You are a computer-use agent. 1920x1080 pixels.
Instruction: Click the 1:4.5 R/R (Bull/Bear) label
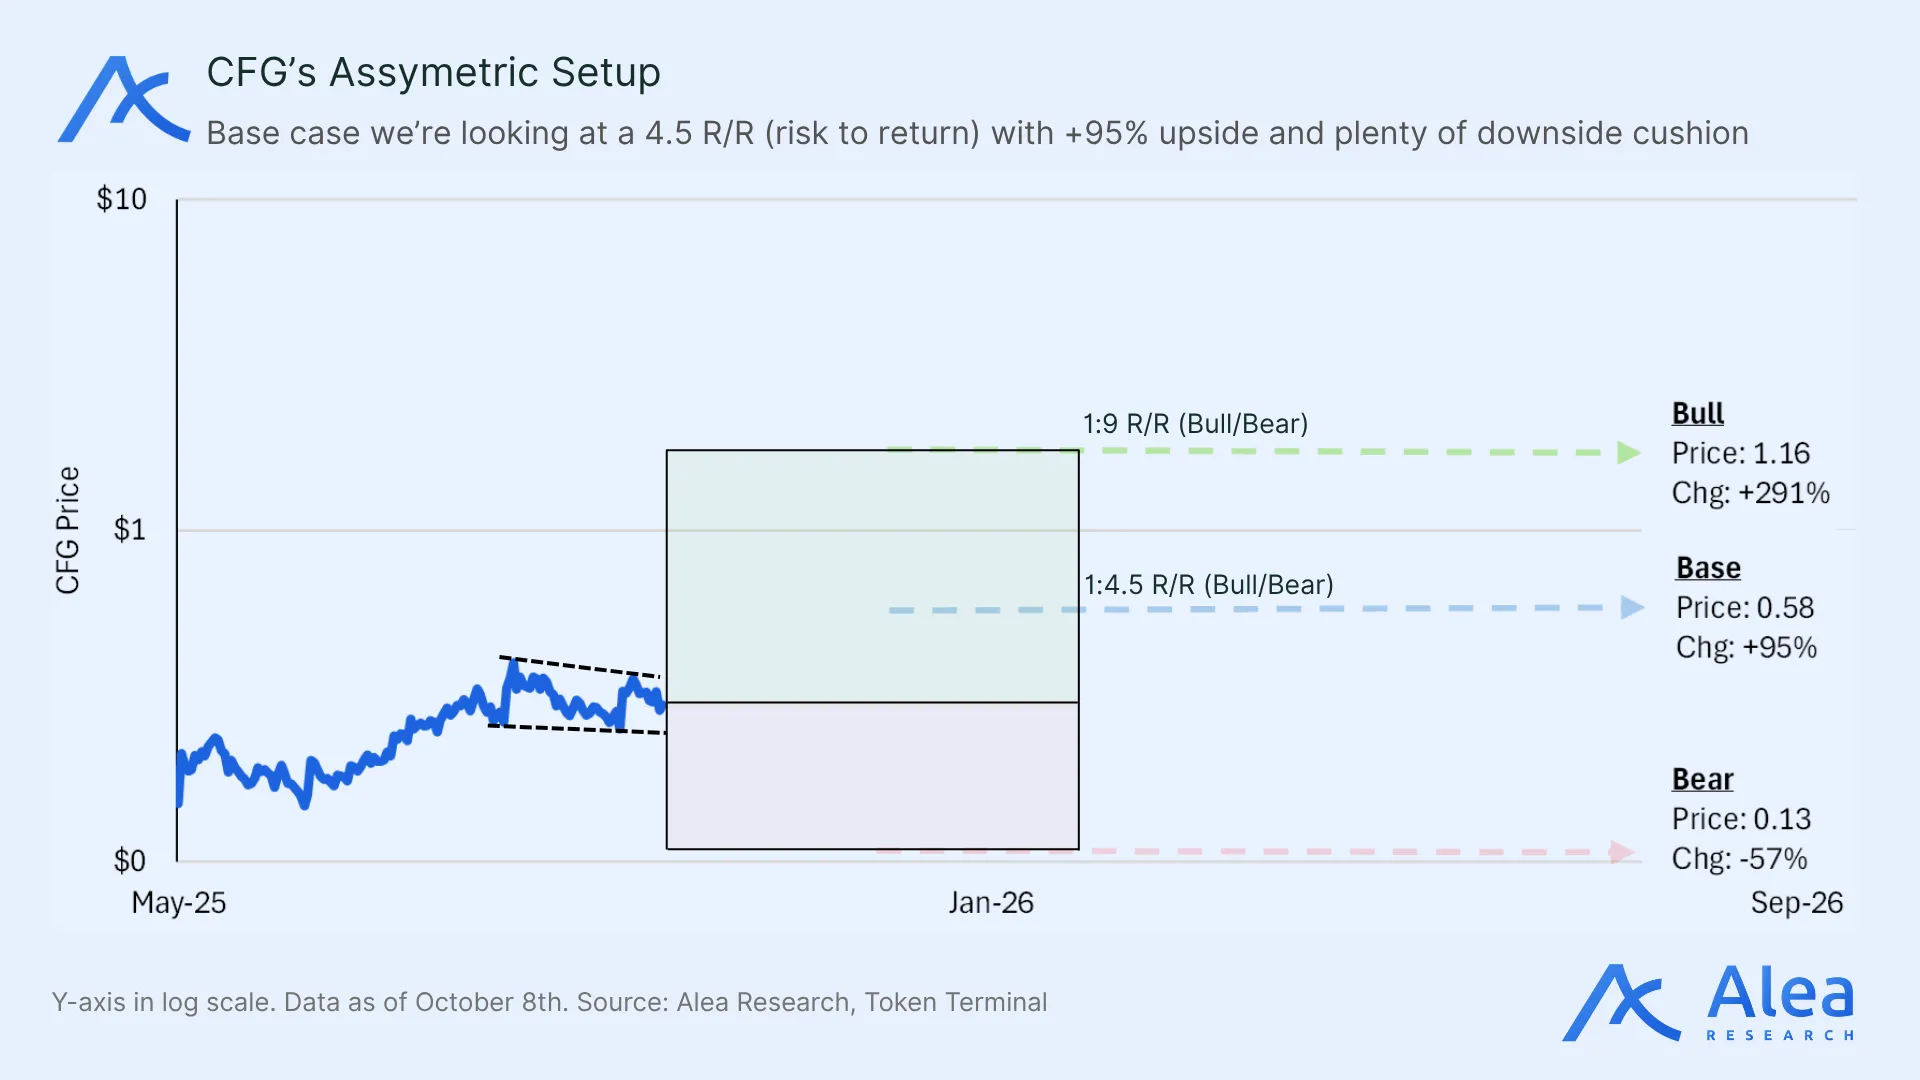(1208, 585)
